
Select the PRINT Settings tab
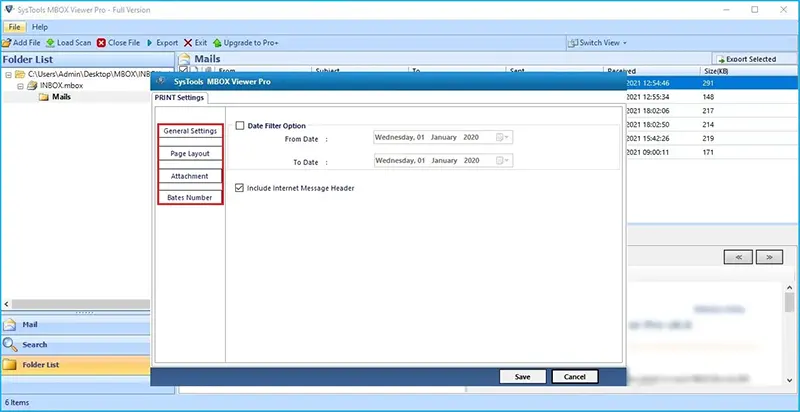(179, 97)
